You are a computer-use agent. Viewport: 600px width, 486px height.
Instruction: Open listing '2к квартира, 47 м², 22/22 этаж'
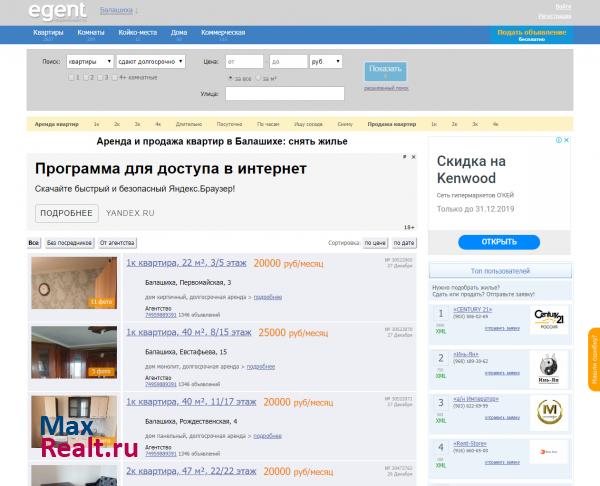pyautogui.click(x=191, y=471)
